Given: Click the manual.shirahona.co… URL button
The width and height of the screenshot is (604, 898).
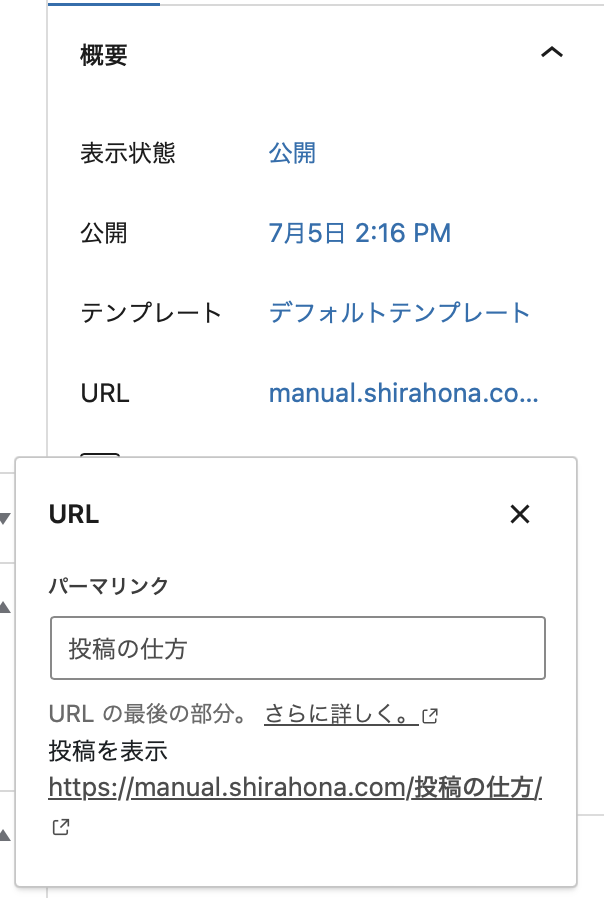Looking at the screenshot, I should point(403,393).
